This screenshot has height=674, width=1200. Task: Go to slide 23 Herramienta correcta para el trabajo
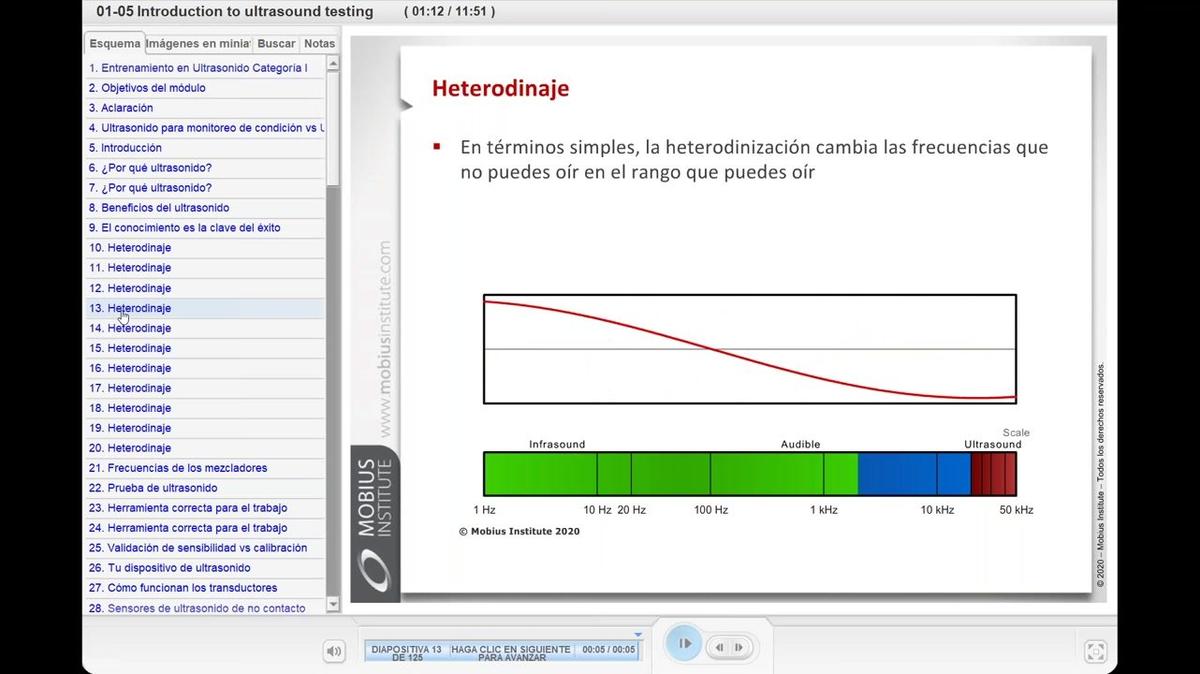(205, 508)
